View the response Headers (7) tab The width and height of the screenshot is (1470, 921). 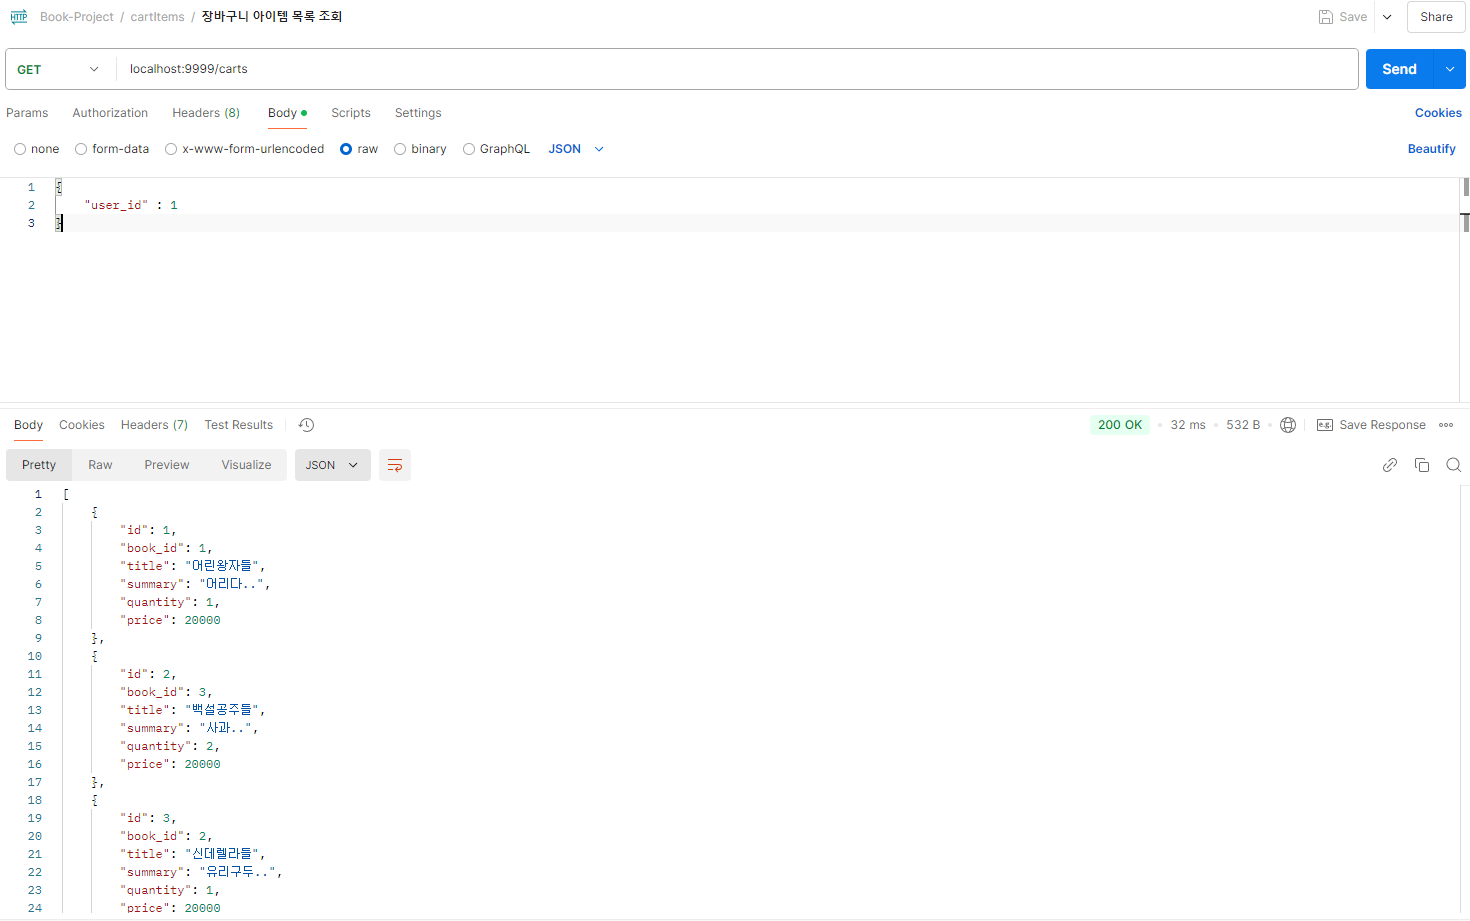click(x=154, y=425)
